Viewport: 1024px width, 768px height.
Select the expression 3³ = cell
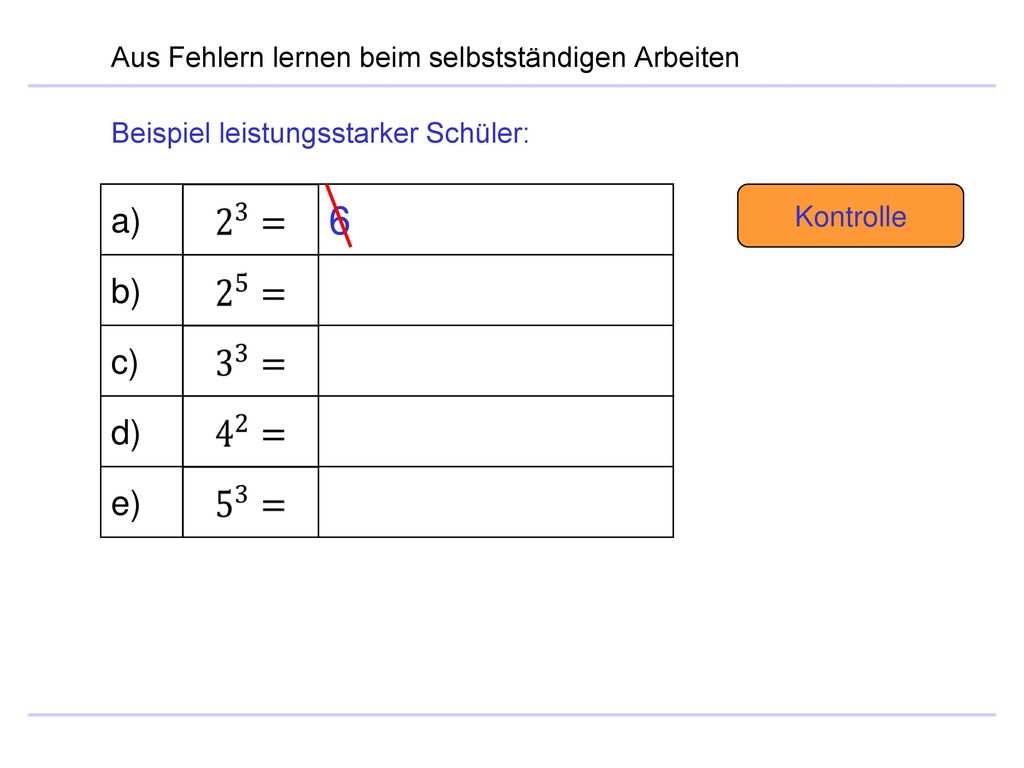(251, 360)
